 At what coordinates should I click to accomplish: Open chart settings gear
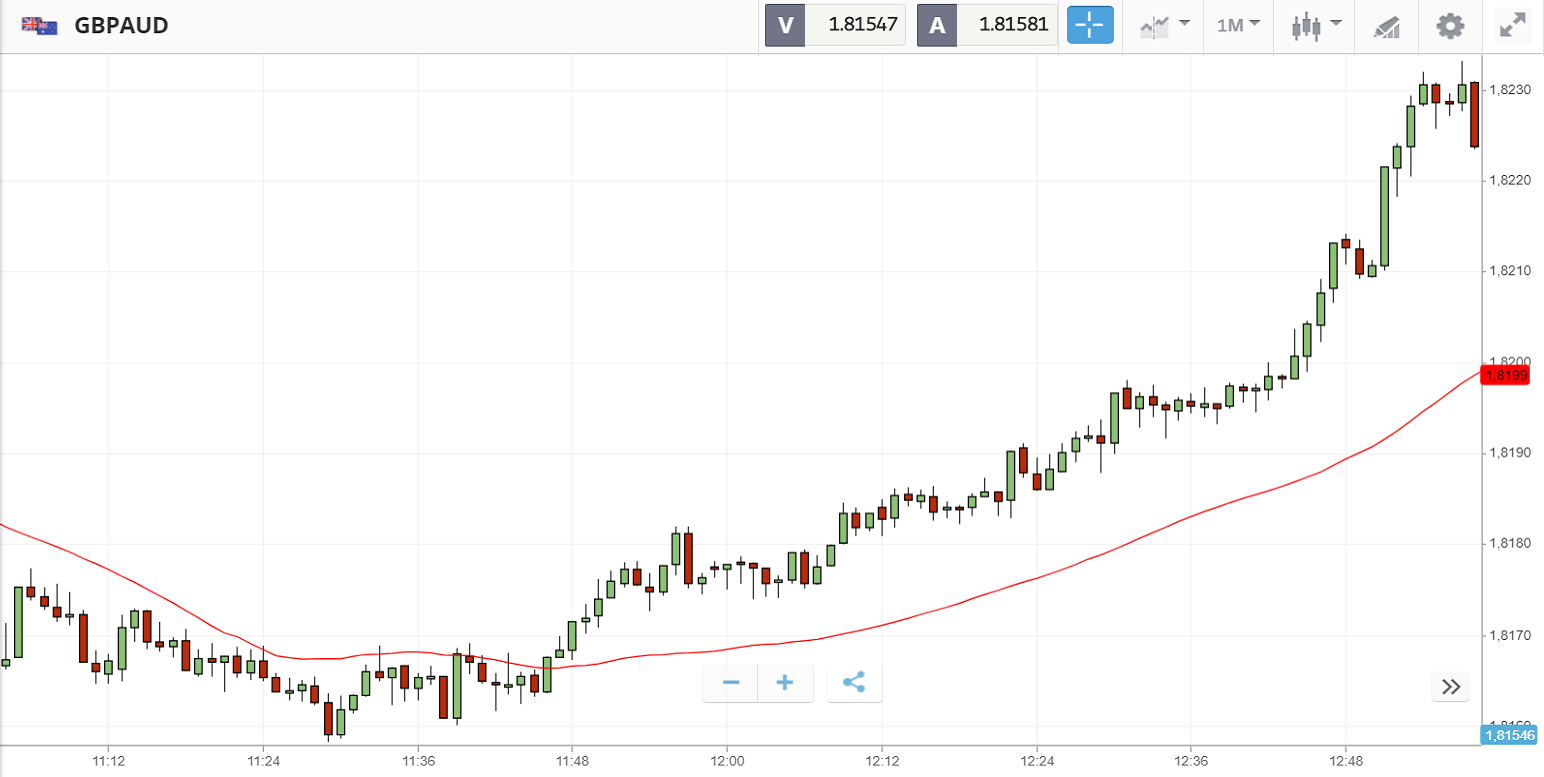click(1450, 26)
